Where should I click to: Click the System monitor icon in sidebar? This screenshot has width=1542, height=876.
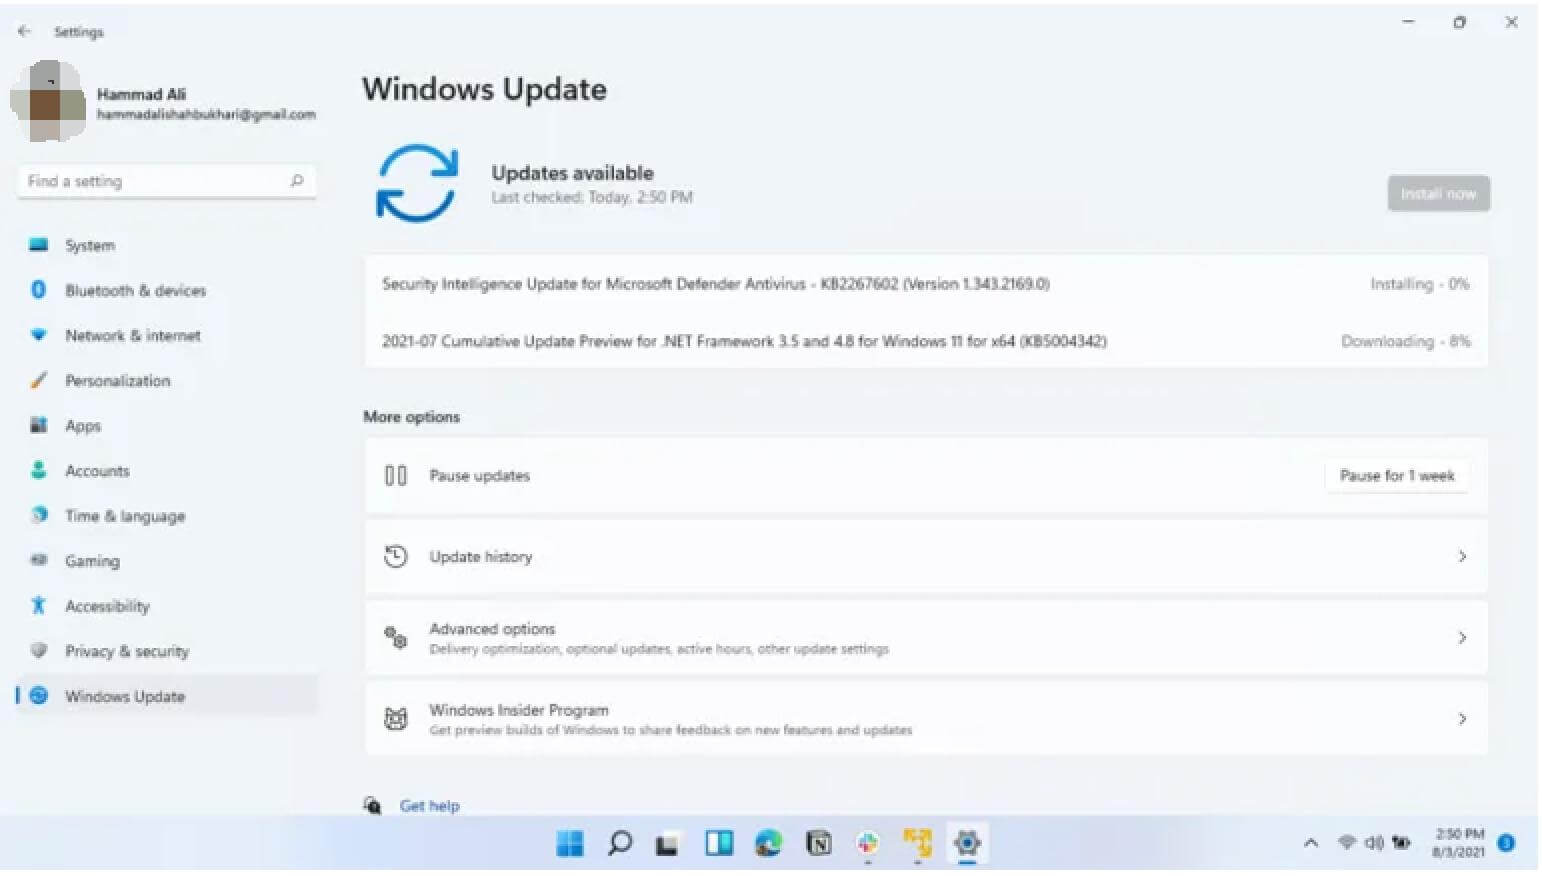point(38,245)
